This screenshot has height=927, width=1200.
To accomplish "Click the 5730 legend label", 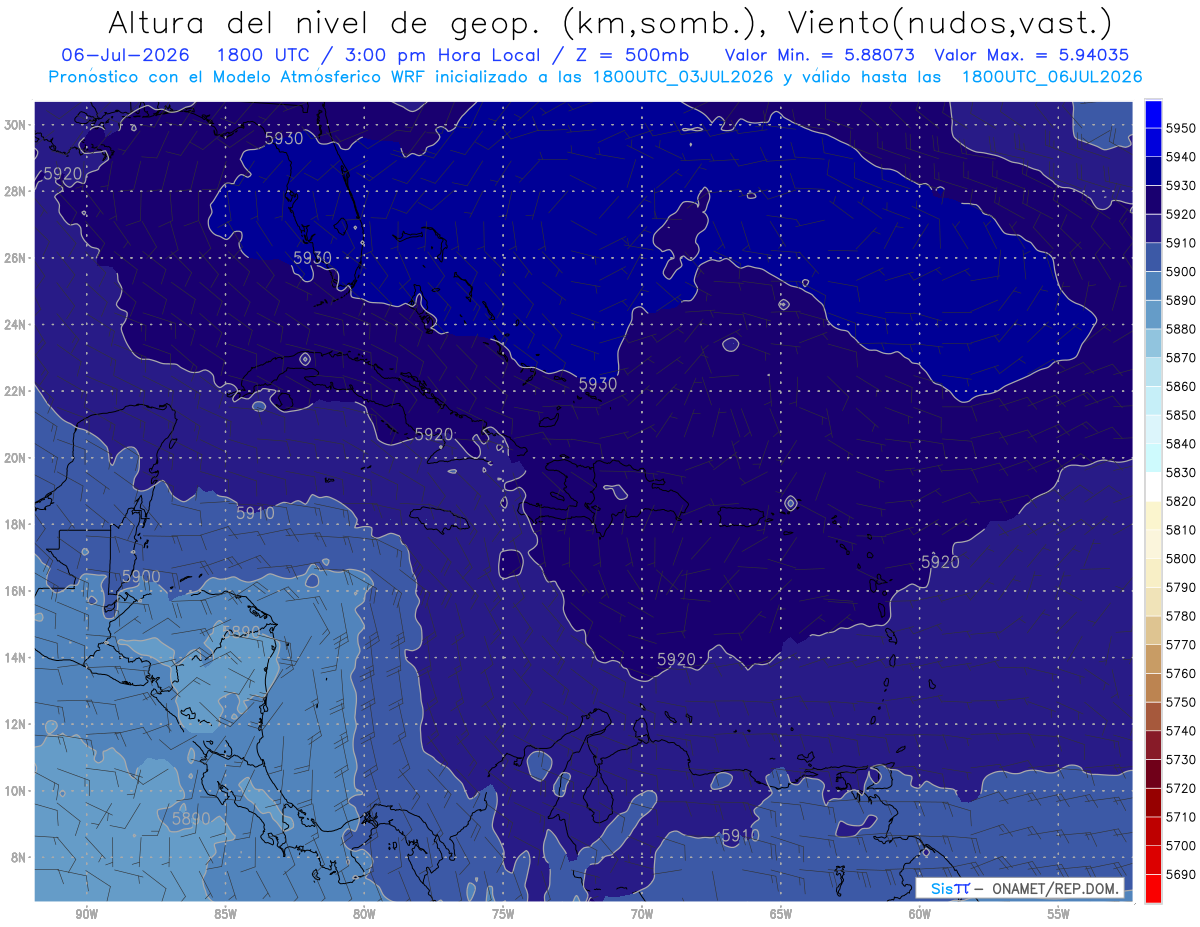I will tap(1181, 759).
